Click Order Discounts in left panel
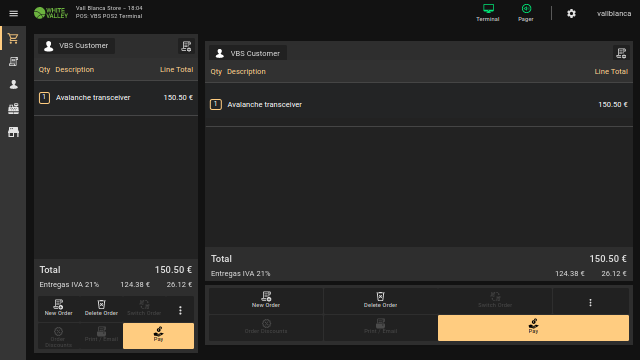This screenshot has width=640, height=360. pyautogui.click(x=58, y=336)
